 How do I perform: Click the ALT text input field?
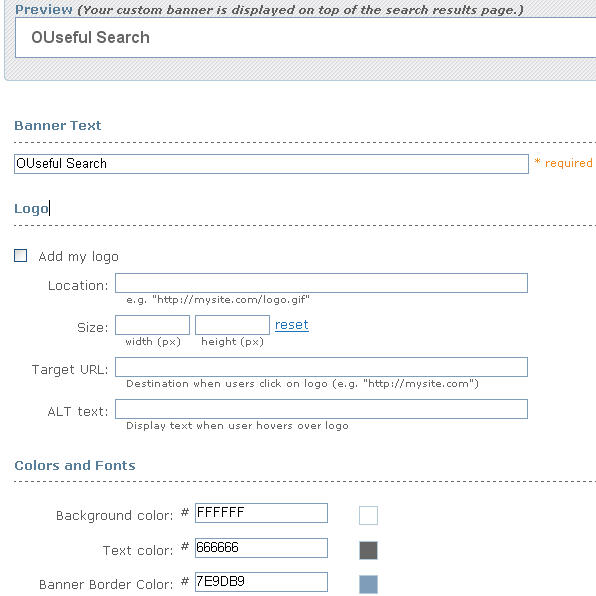[321, 409]
